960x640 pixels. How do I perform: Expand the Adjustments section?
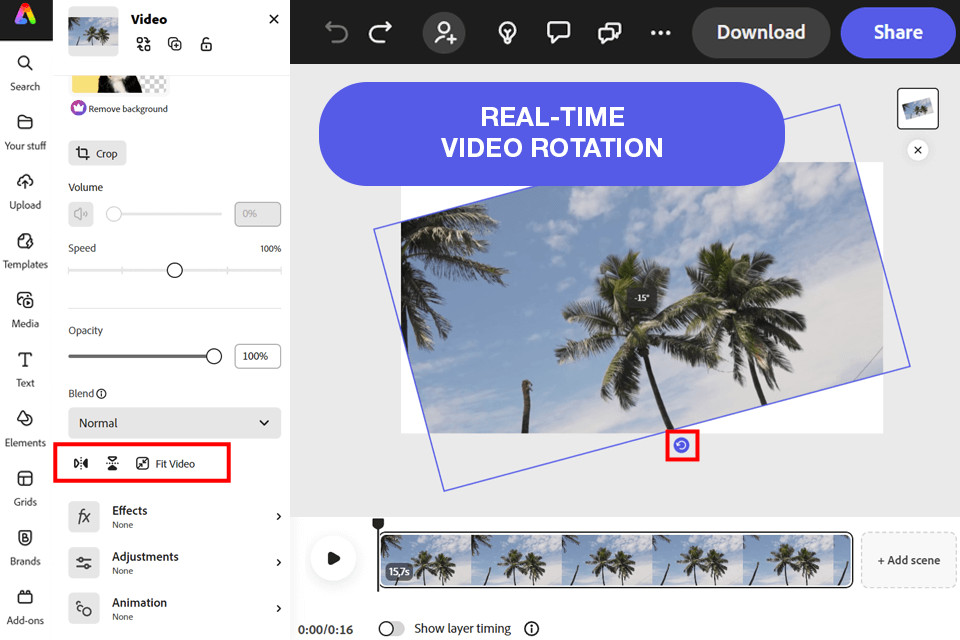[174, 562]
